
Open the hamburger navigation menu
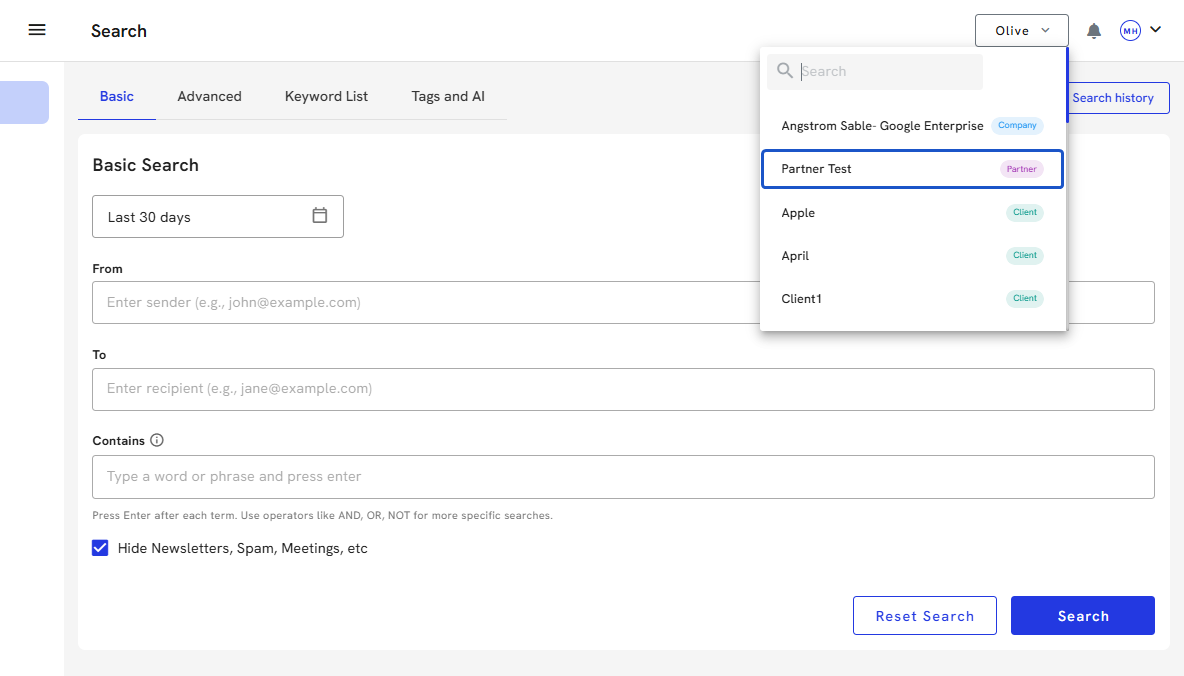(x=37, y=30)
